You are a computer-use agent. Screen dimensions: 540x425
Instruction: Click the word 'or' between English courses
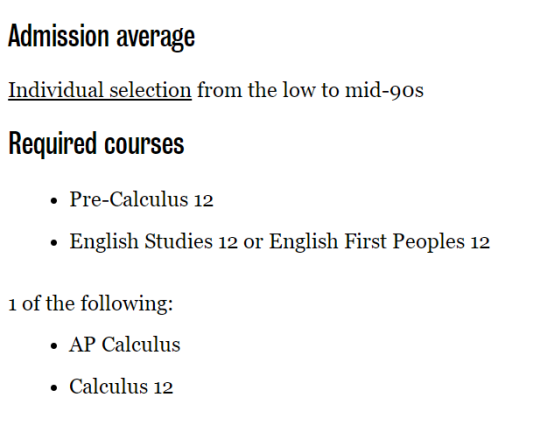[x=253, y=242]
